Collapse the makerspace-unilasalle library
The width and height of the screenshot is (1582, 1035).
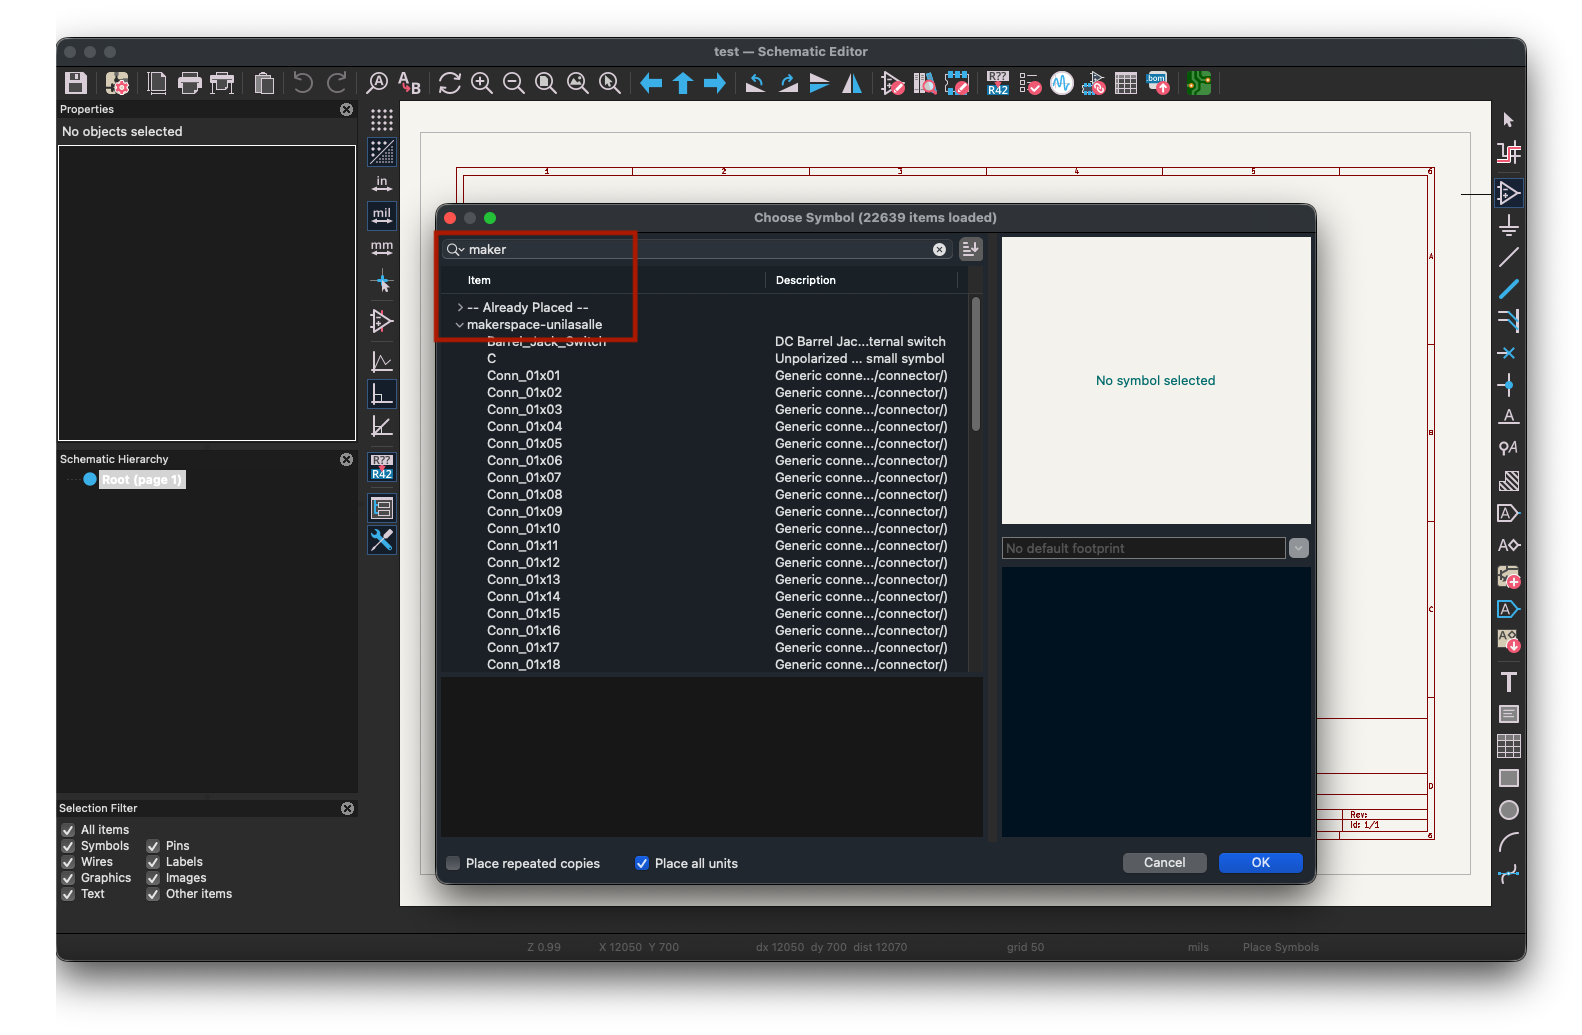[x=460, y=325]
